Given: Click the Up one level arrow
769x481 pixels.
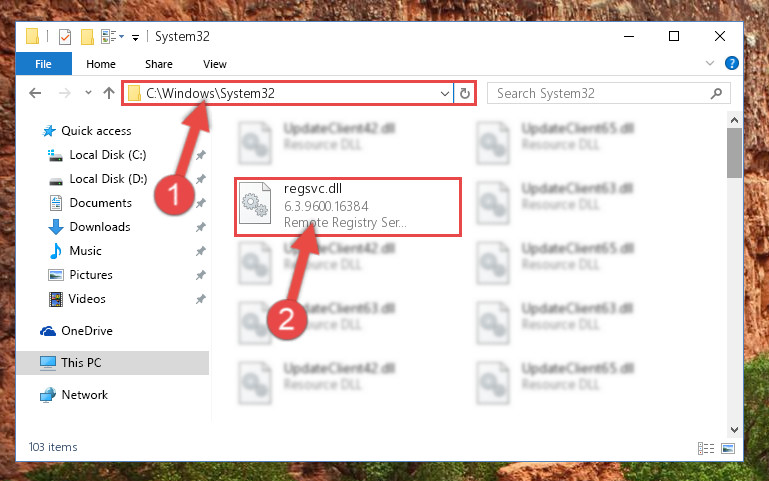Looking at the screenshot, I should [109, 93].
